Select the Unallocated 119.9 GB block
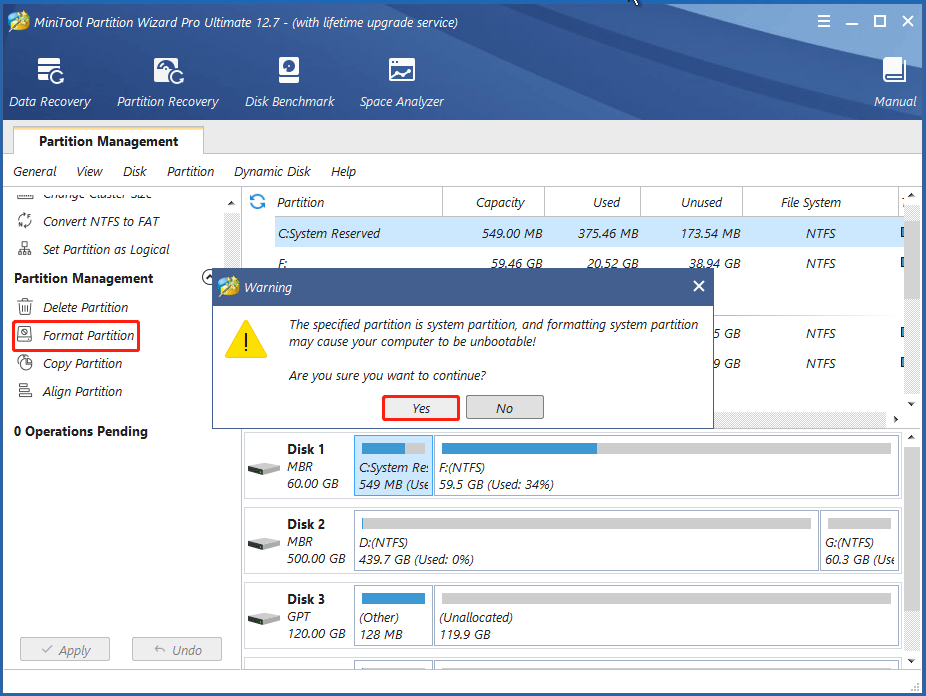This screenshot has width=926, height=696. click(x=666, y=615)
